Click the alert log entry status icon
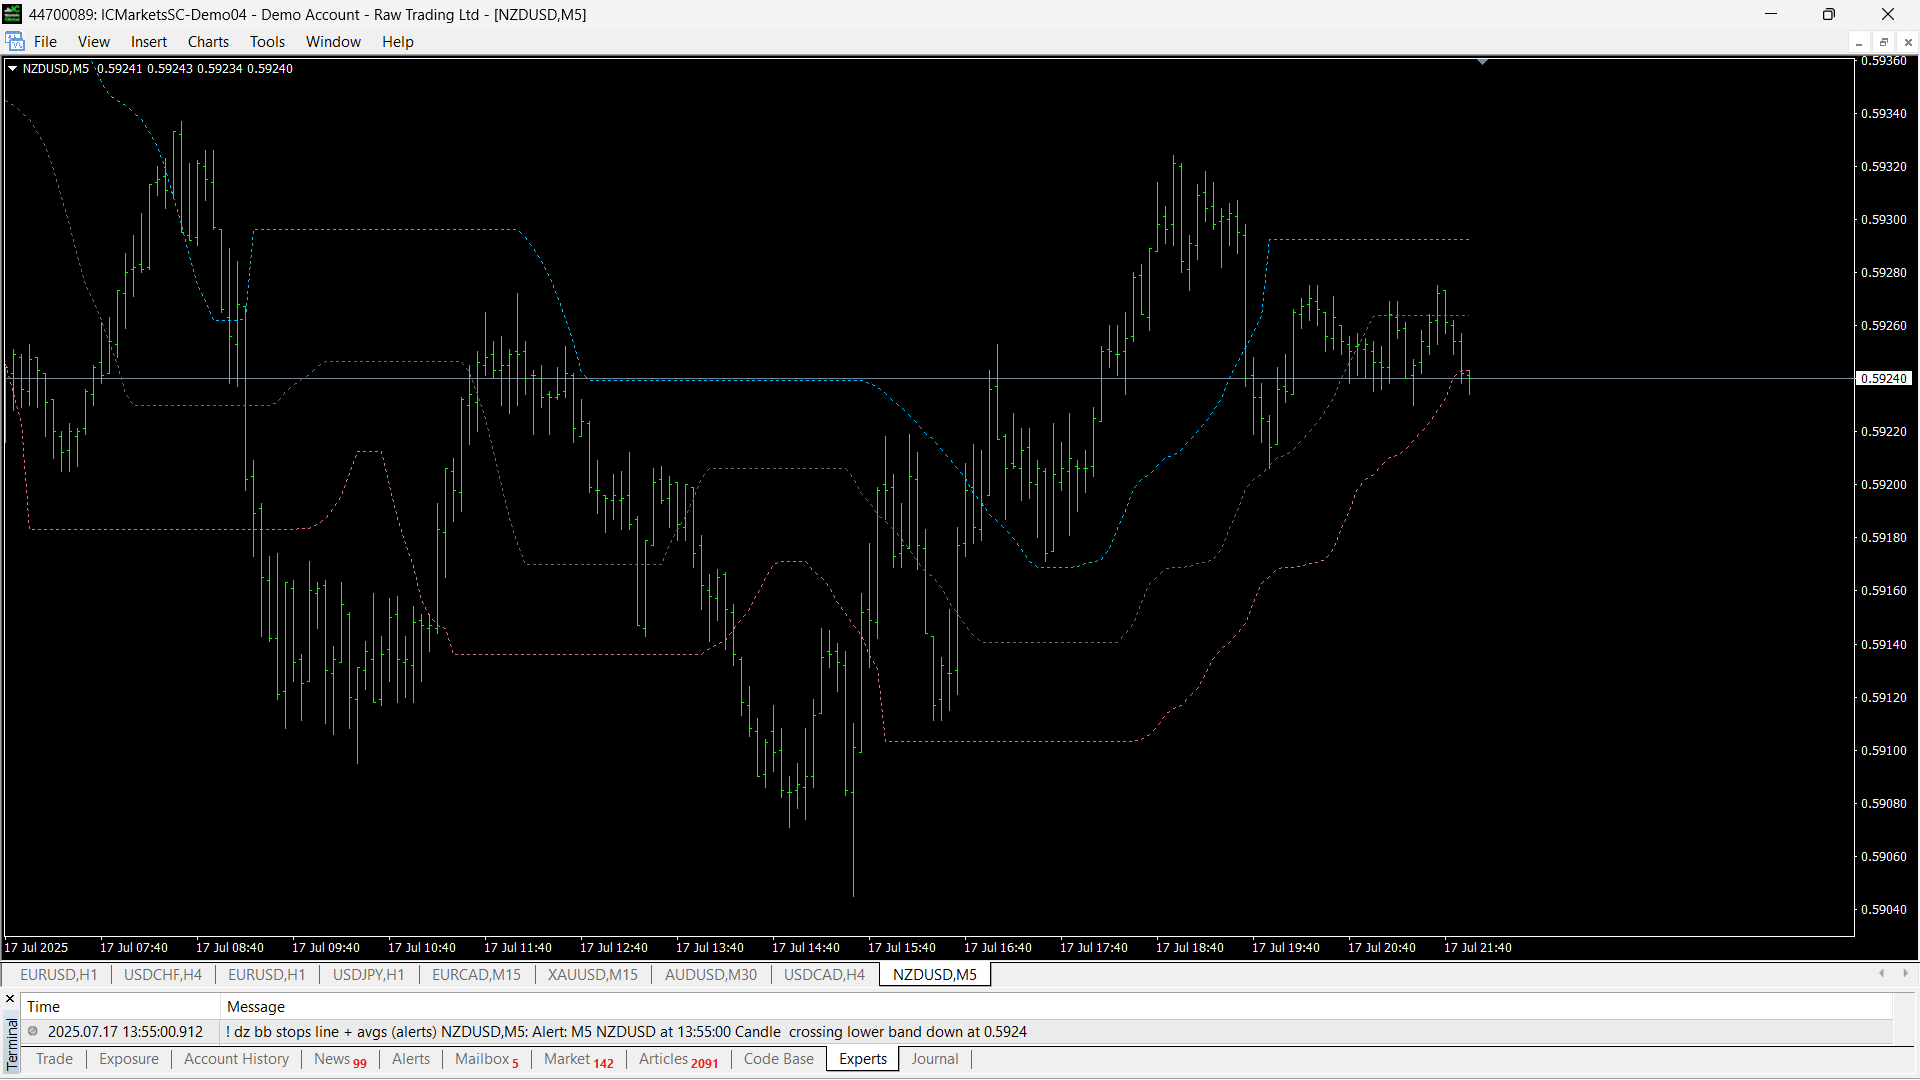 33,1031
